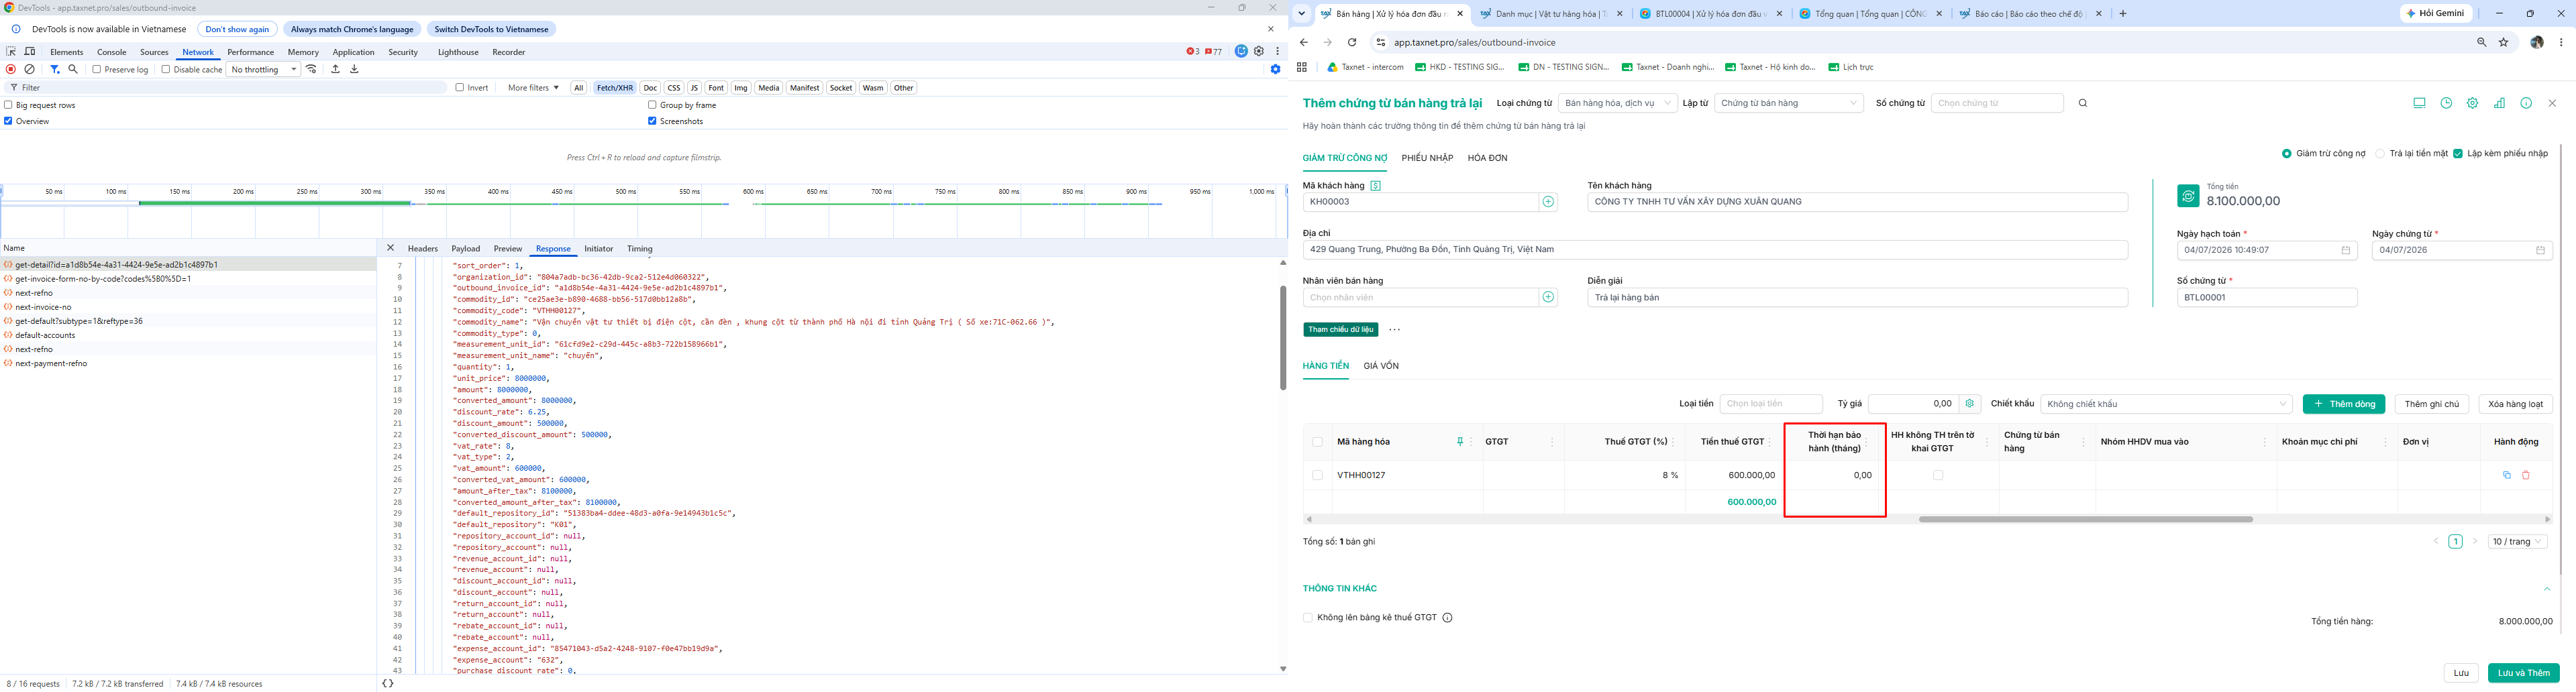This screenshot has width=2576, height=692.
Task: Click the search icon beside Số chứng từ
Action: (2082, 103)
